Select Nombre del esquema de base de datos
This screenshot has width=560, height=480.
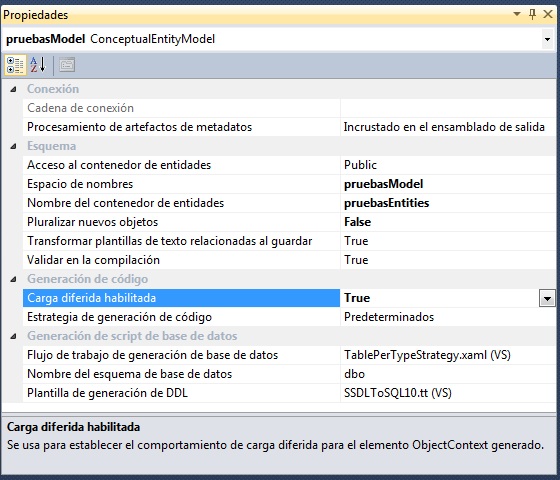pos(181,374)
